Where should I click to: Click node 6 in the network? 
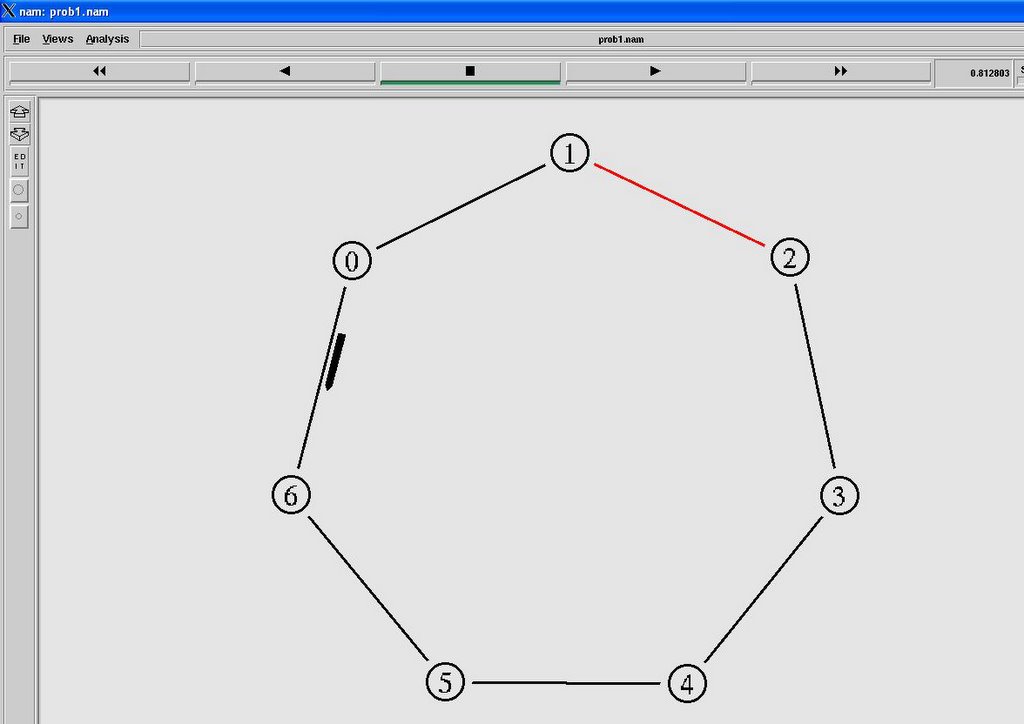tap(291, 495)
